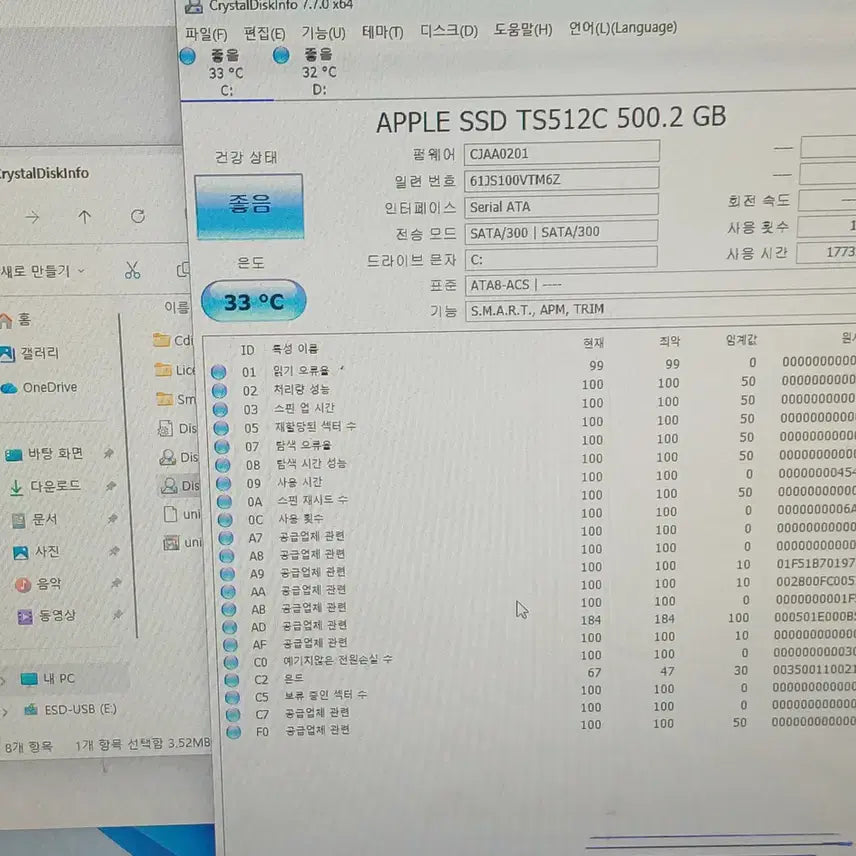The height and width of the screenshot is (856, 856).
Task: Open 동영상 in Explorer sidebar
Action: pyautogui.click(x=47, y=616)
